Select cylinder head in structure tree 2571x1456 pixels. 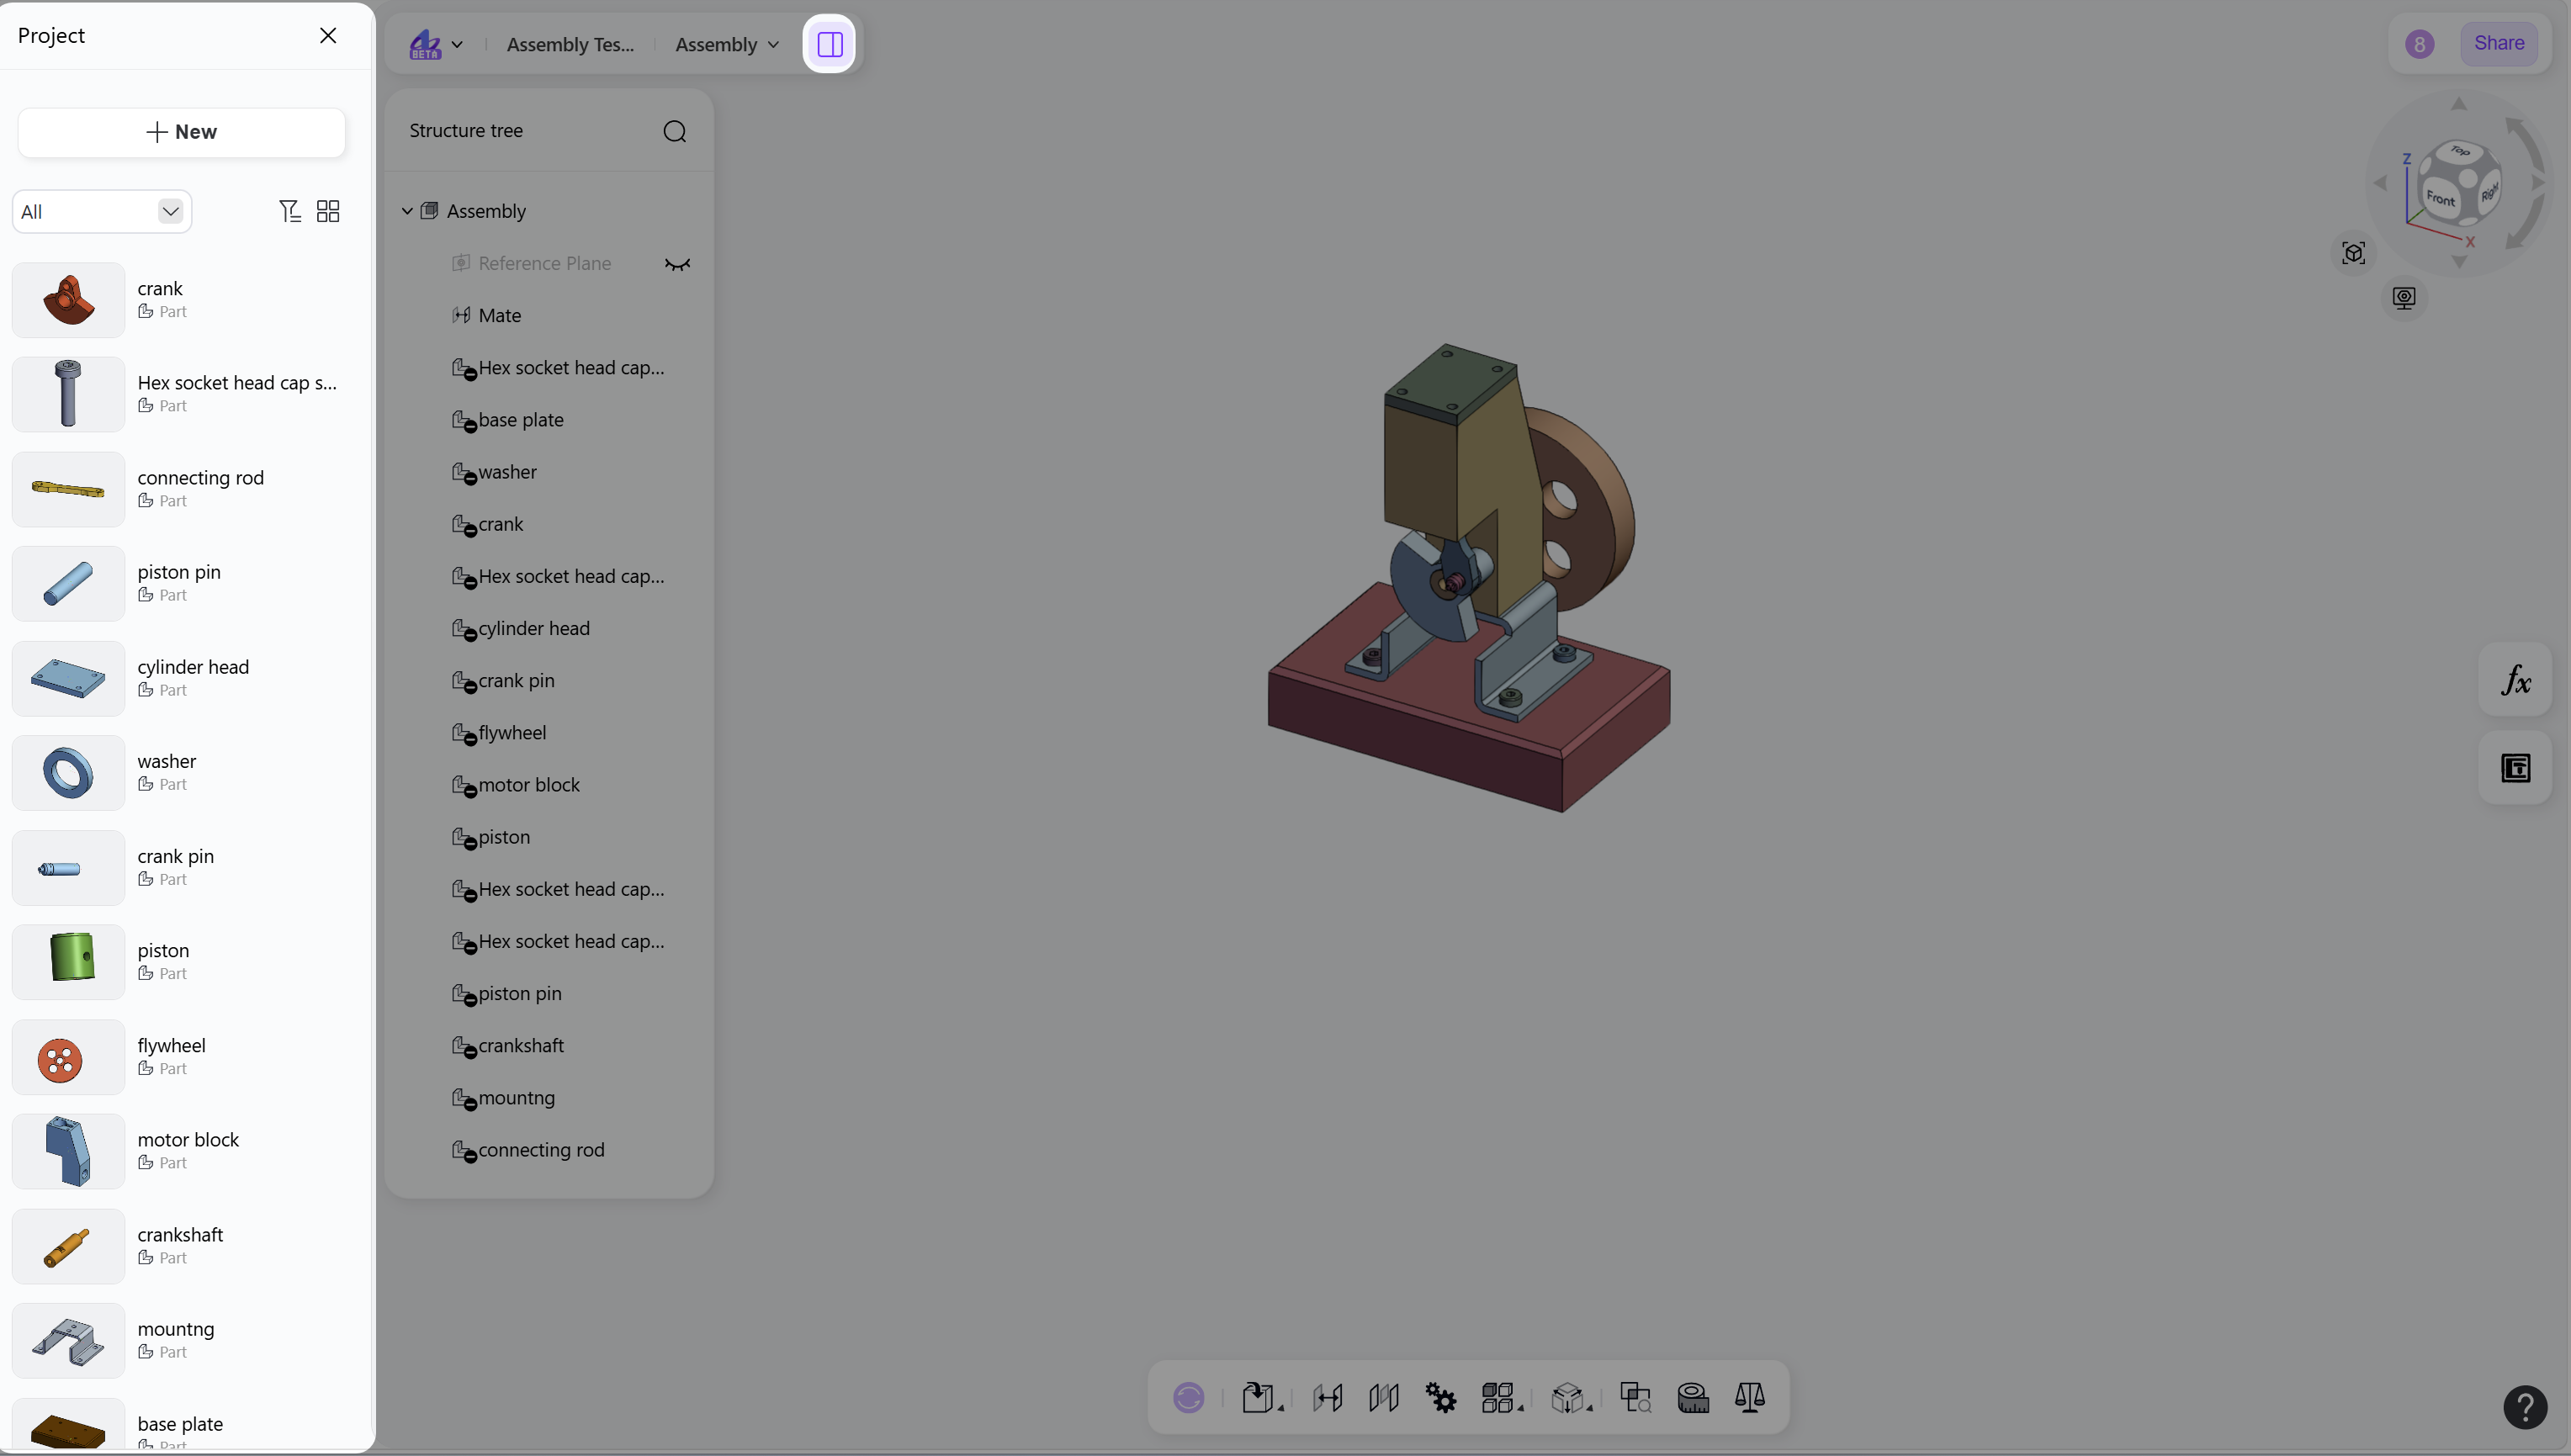point(534,628)
